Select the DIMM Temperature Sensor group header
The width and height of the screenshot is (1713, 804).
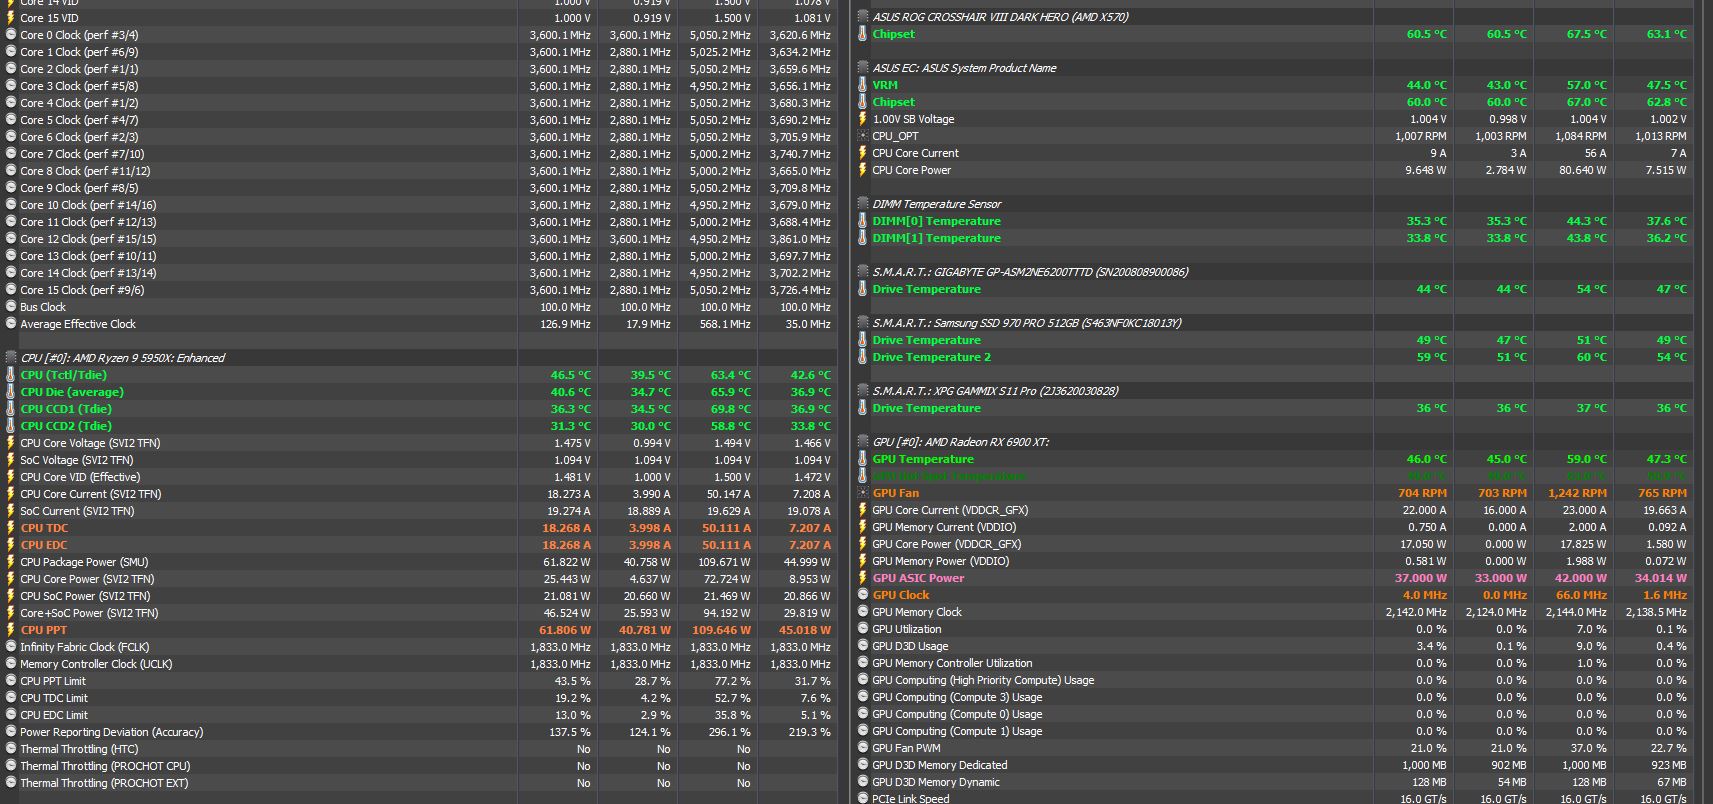[936, 204]
